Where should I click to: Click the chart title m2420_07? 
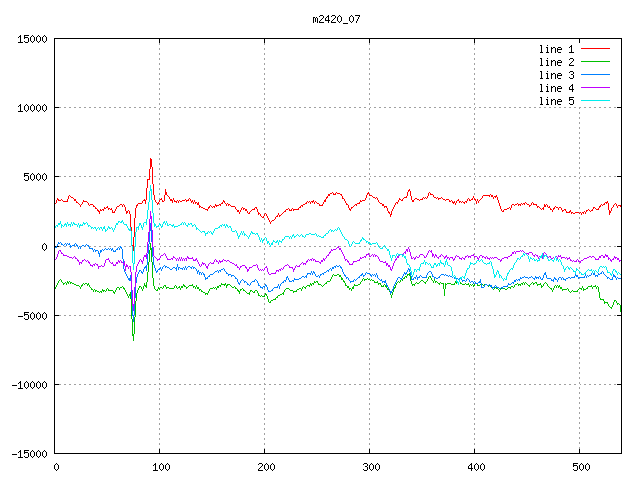336,19
